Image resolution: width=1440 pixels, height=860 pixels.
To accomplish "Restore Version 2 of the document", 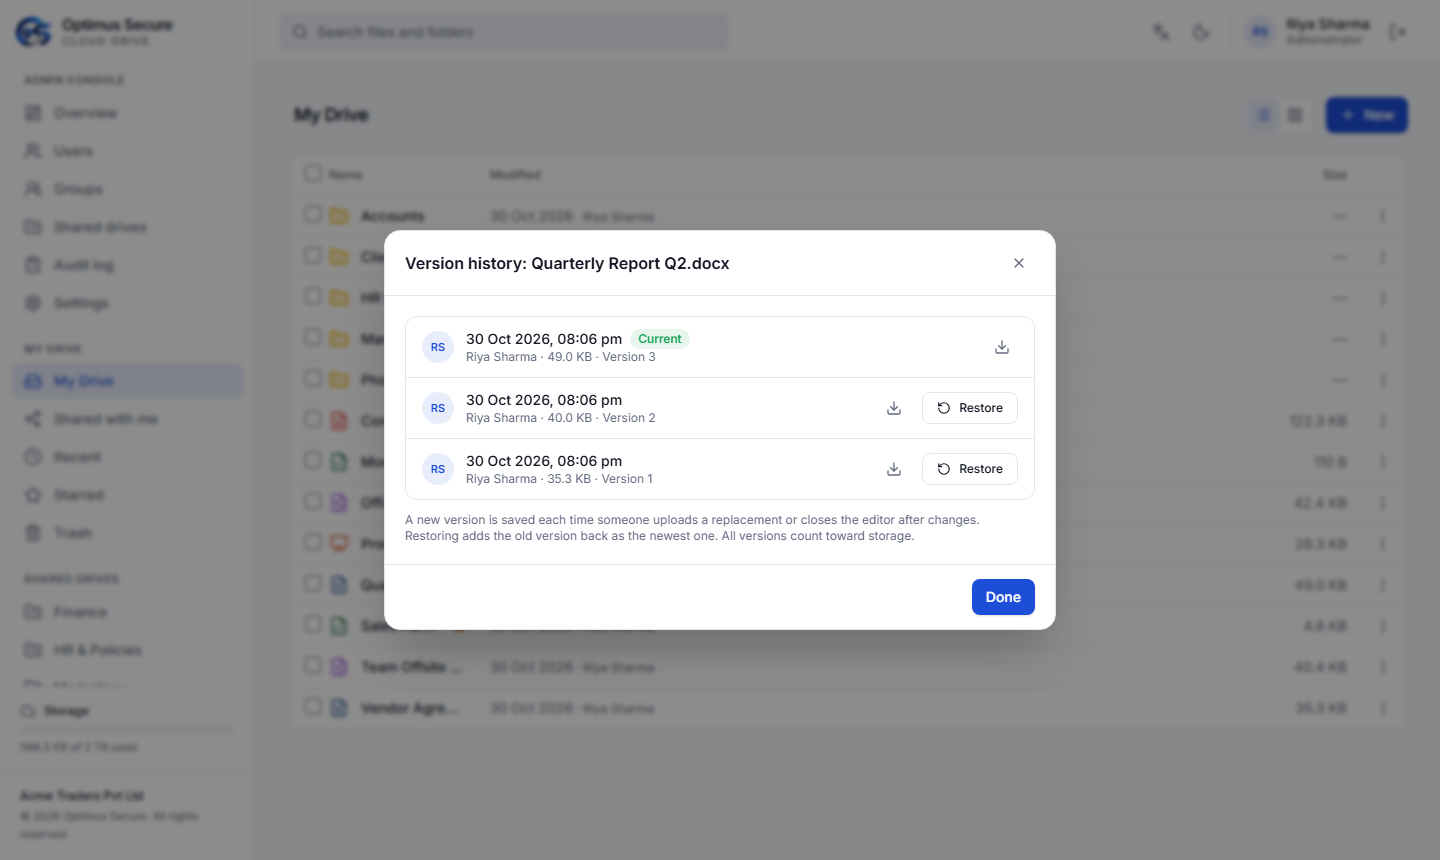I will 970,408.
